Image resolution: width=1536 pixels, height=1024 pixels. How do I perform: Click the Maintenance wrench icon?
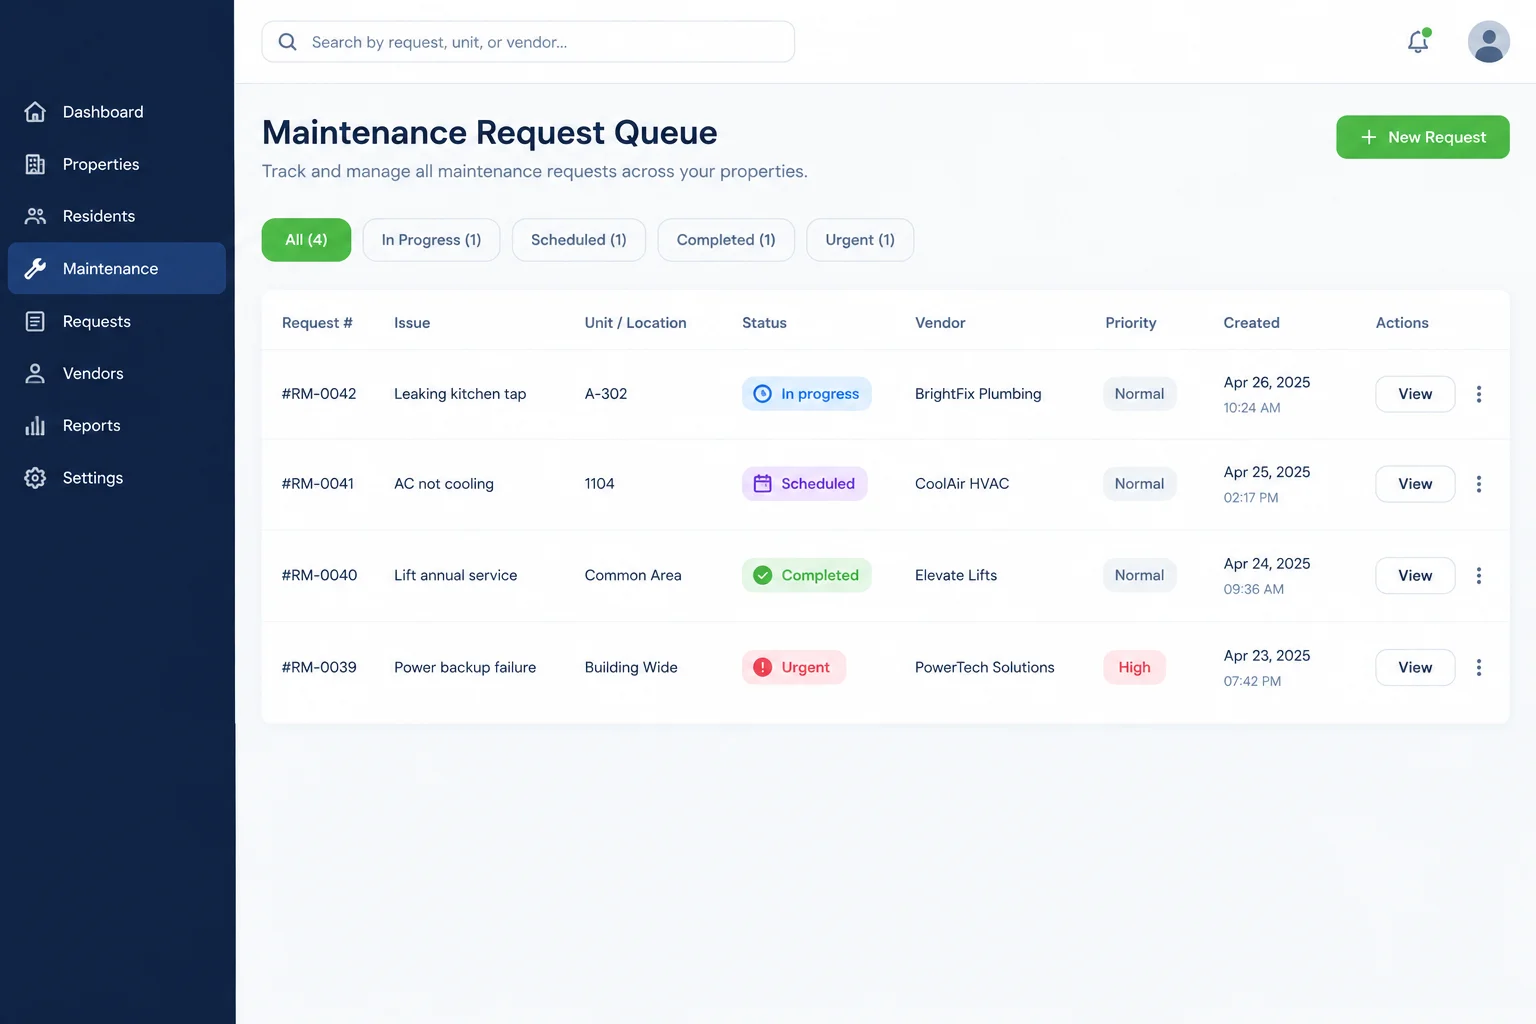pos(35,268)
